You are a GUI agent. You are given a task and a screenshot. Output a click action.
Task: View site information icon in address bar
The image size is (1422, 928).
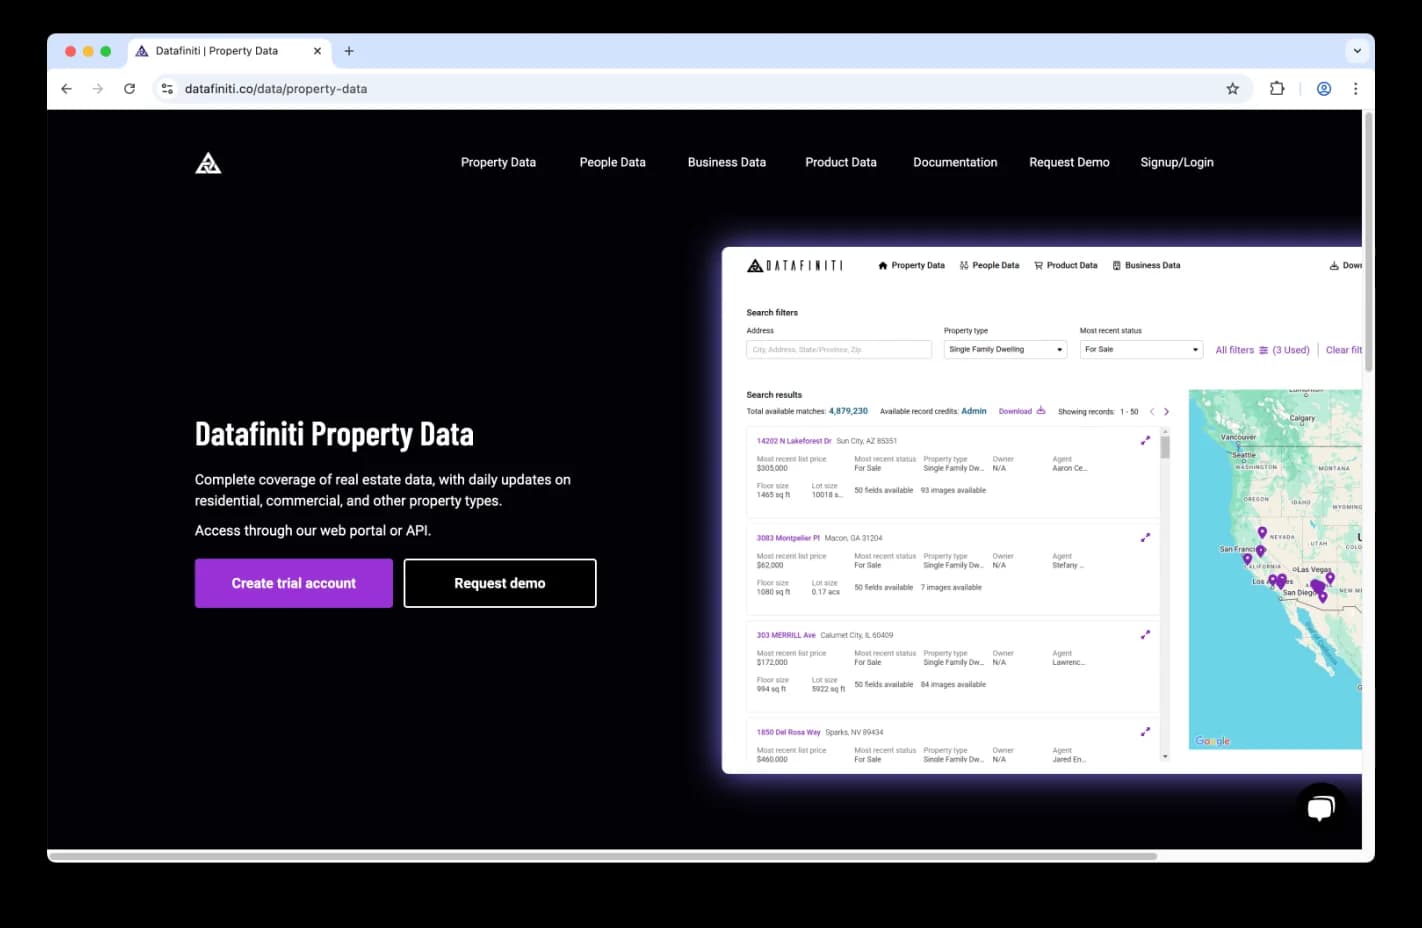pyautogui.click(x=167, y=89)
